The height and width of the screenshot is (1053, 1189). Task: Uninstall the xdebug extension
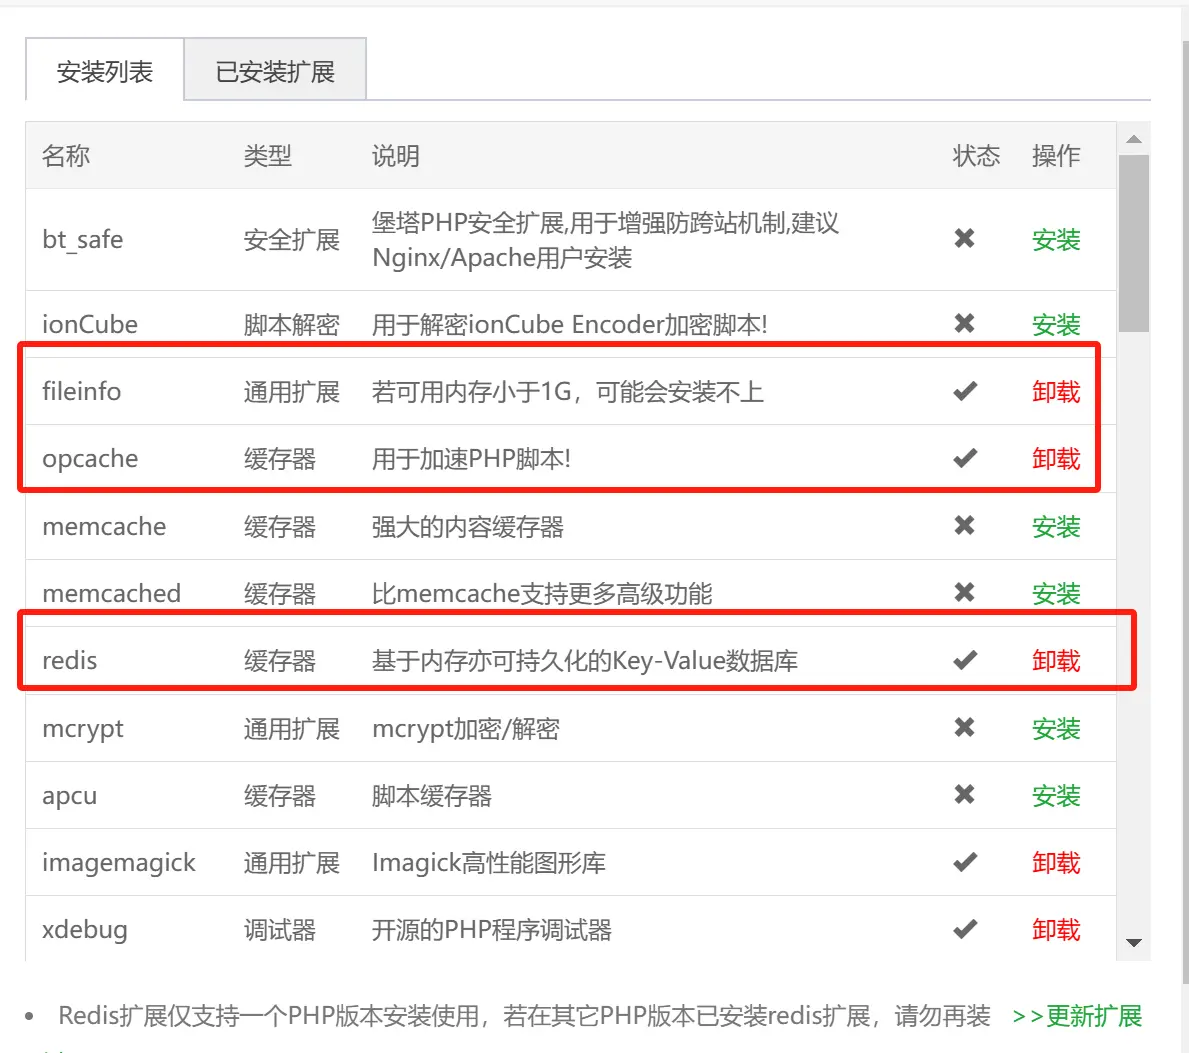coord(1055,930)
